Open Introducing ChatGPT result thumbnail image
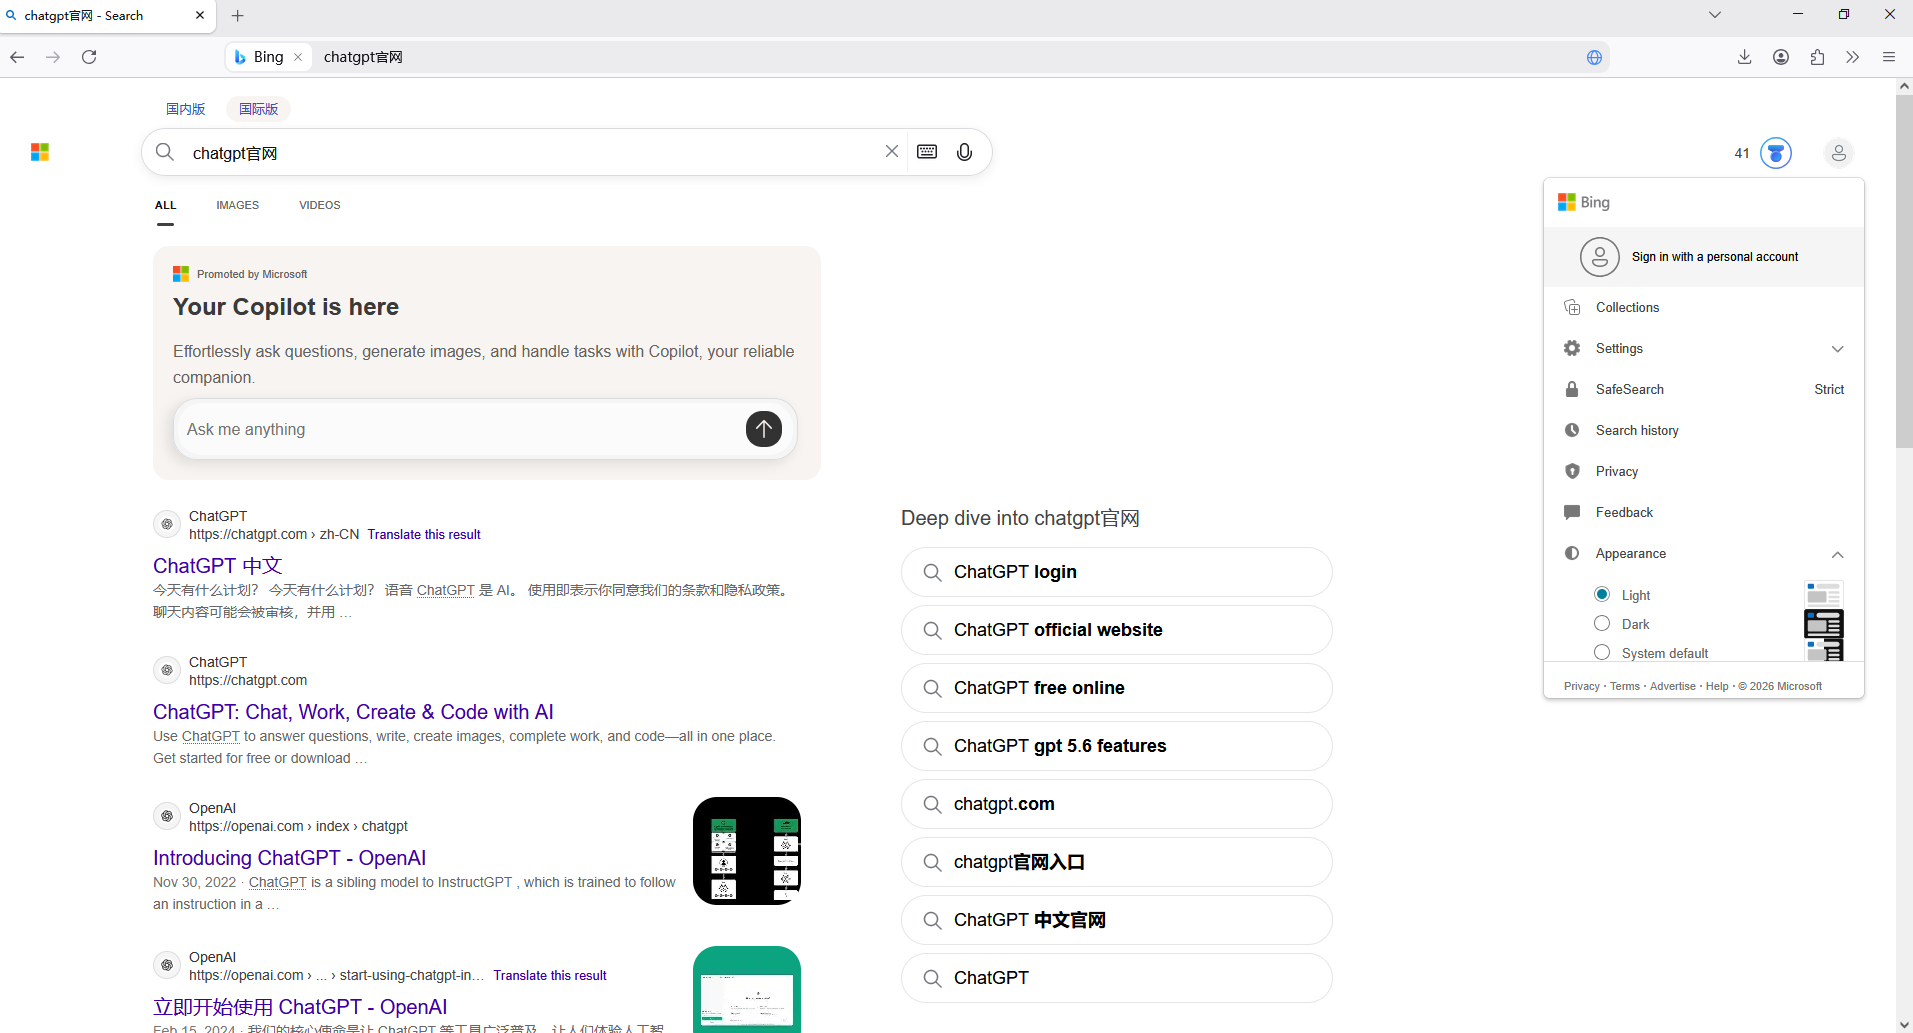The height and width of the screenshot is (1033, 1913). point(747,851)
